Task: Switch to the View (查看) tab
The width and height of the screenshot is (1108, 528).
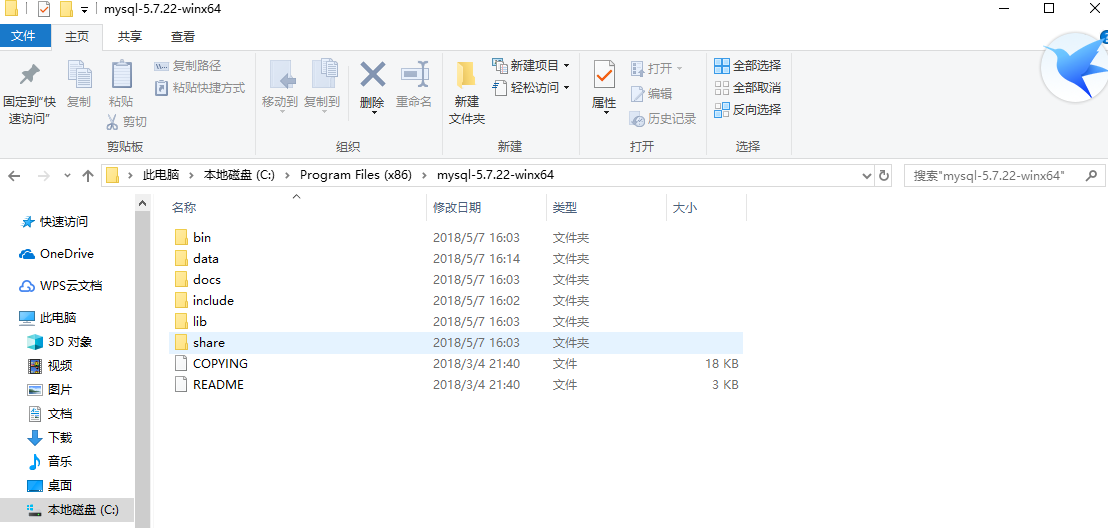Action: tap(183, 37)
